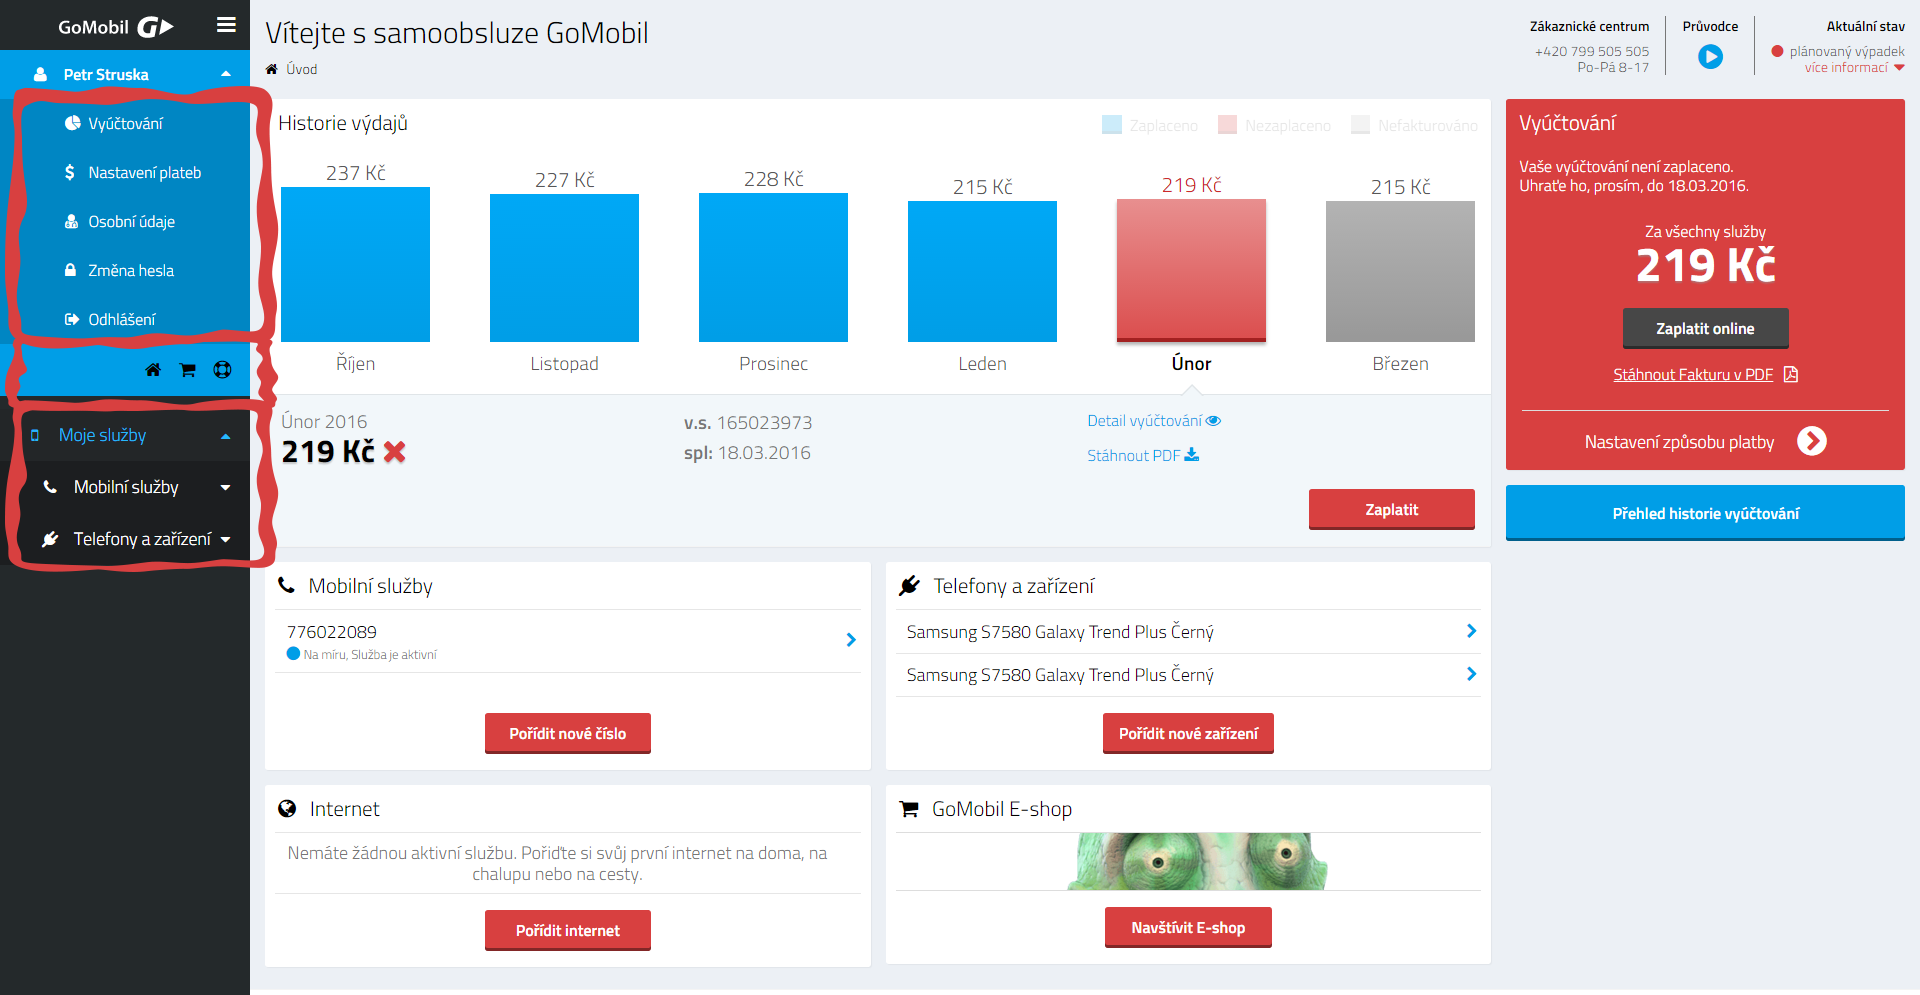Select the Listopad 227 Kč bar
Viewport: 1920px width, 995px height.
click(x=564, y=268)
